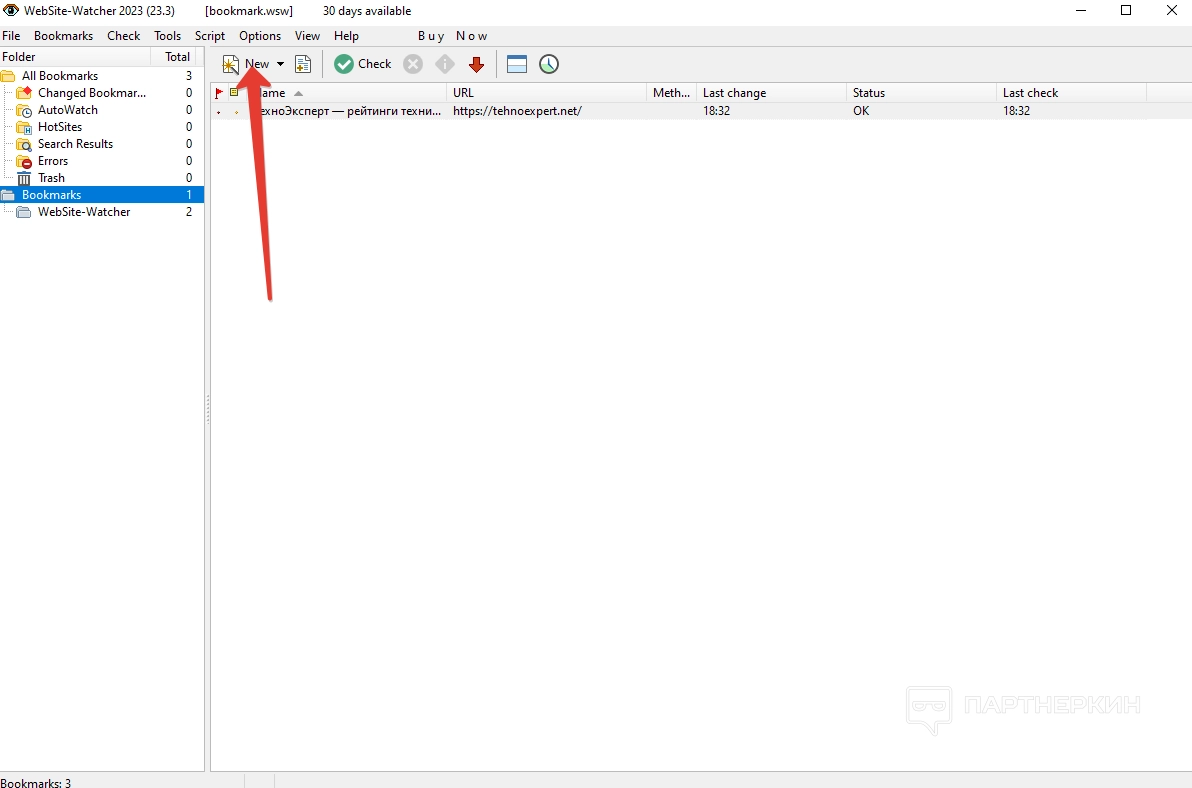This screenshot has height=788, width=1192.
Task: Click the AutoWatch folder clock icon
Action: [24, 110]
